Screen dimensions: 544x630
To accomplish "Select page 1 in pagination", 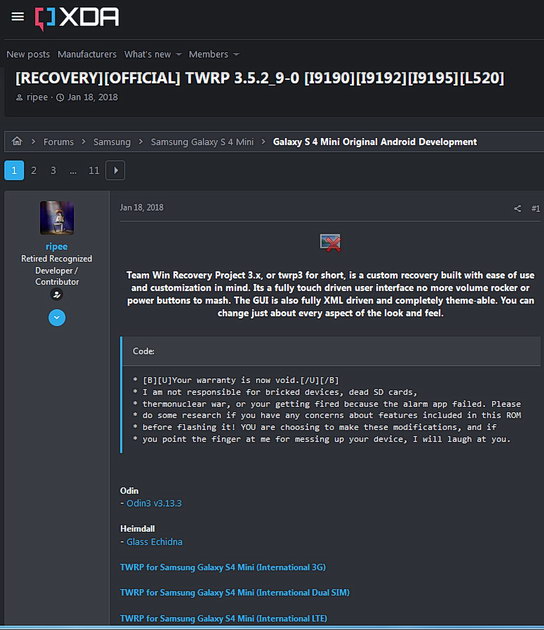I will (14, 170).
